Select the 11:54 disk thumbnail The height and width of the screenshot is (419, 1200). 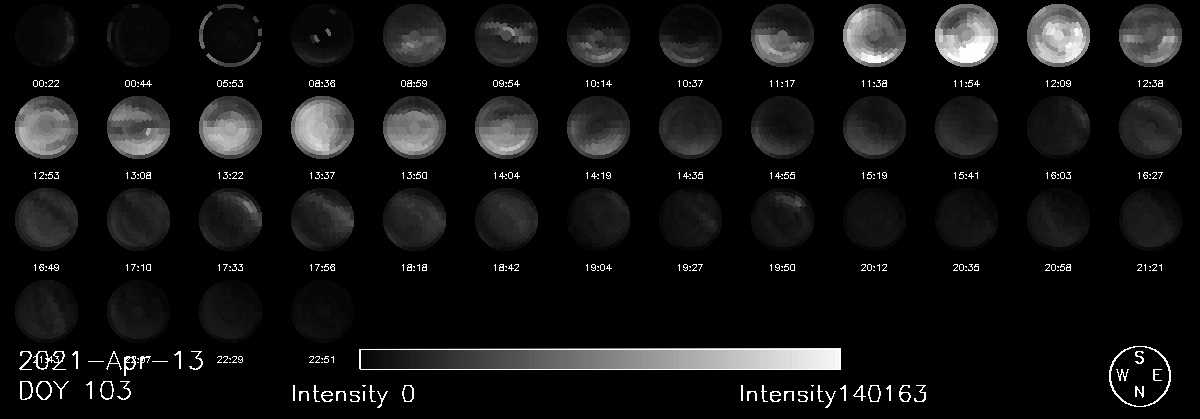pyautogui.click(x=966, y=35)
